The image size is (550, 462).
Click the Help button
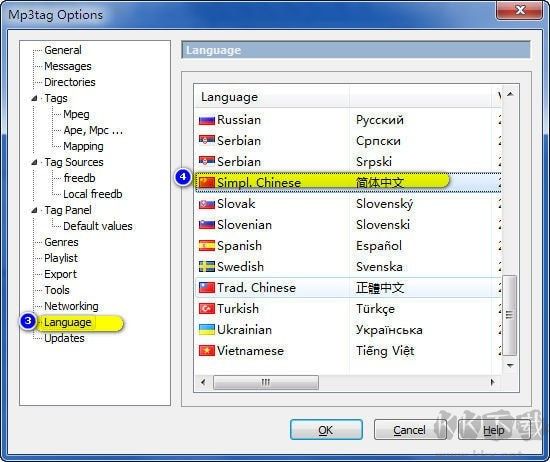tap(494, 430)
